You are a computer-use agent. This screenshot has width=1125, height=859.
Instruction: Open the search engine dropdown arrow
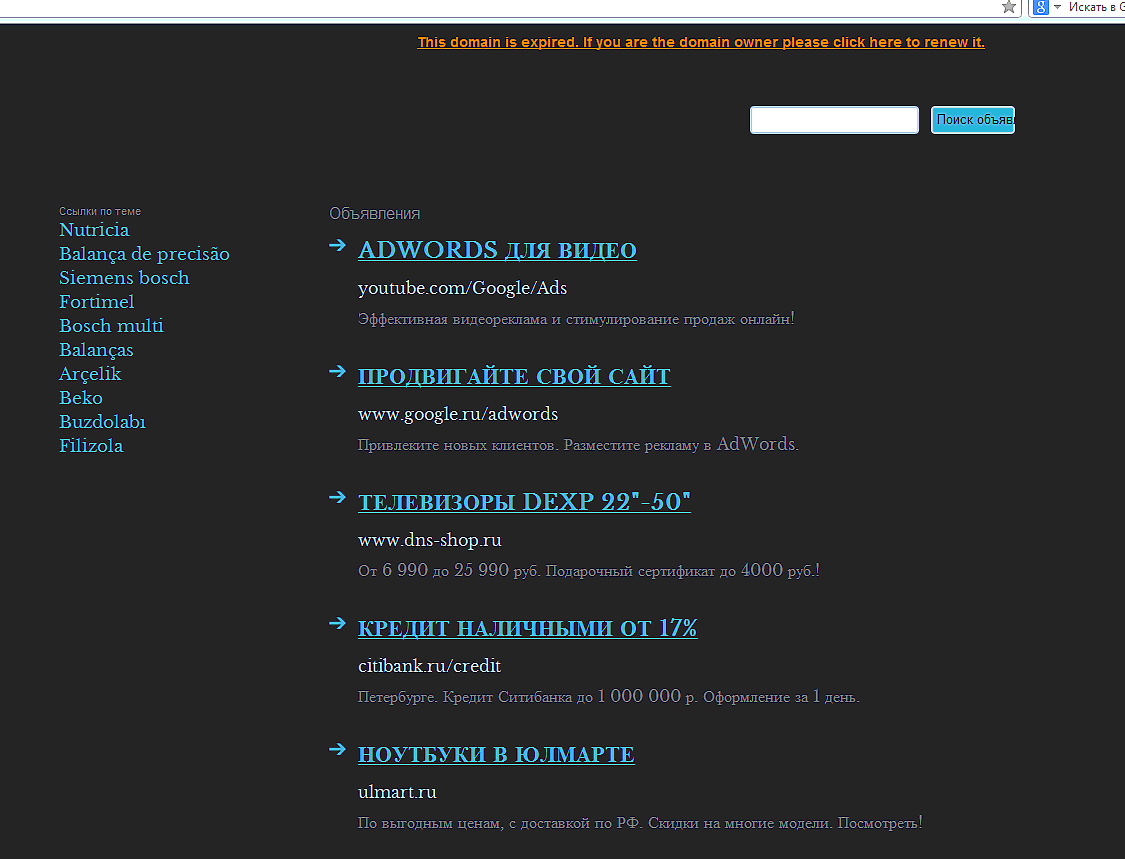1056,7
